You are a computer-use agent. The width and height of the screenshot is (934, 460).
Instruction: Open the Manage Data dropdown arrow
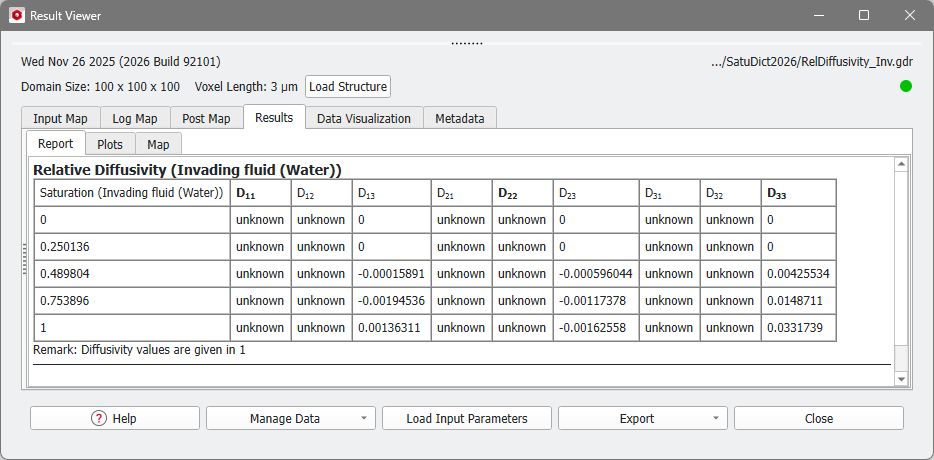tap(362, 418)
